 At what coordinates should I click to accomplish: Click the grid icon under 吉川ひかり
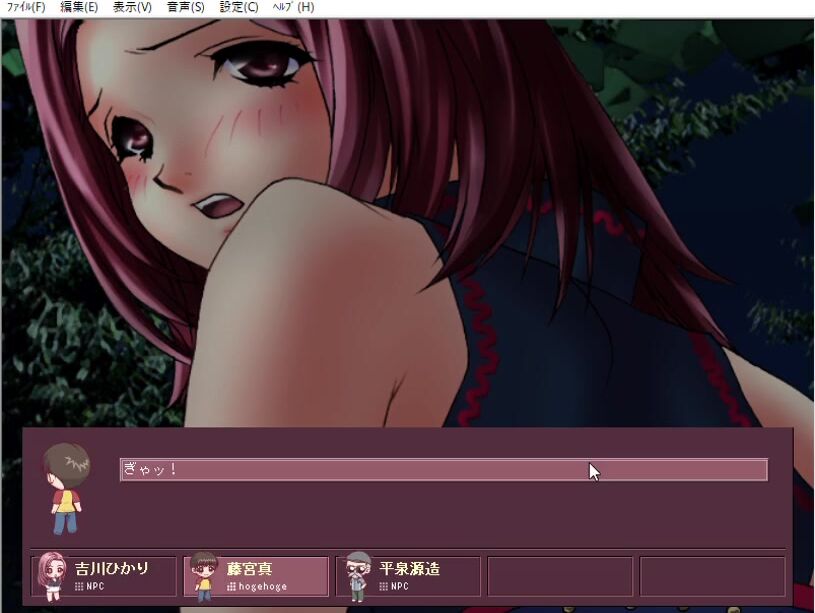(x=79, y=587)
